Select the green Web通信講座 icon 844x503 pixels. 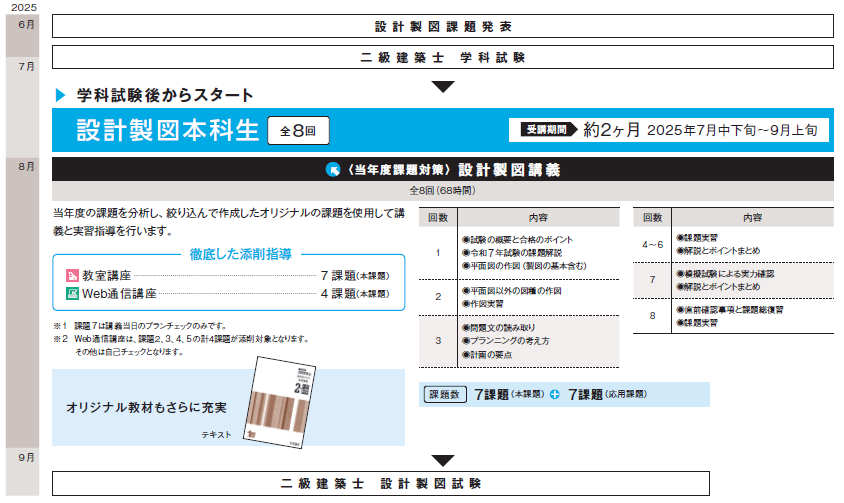[x=72, y=294]
